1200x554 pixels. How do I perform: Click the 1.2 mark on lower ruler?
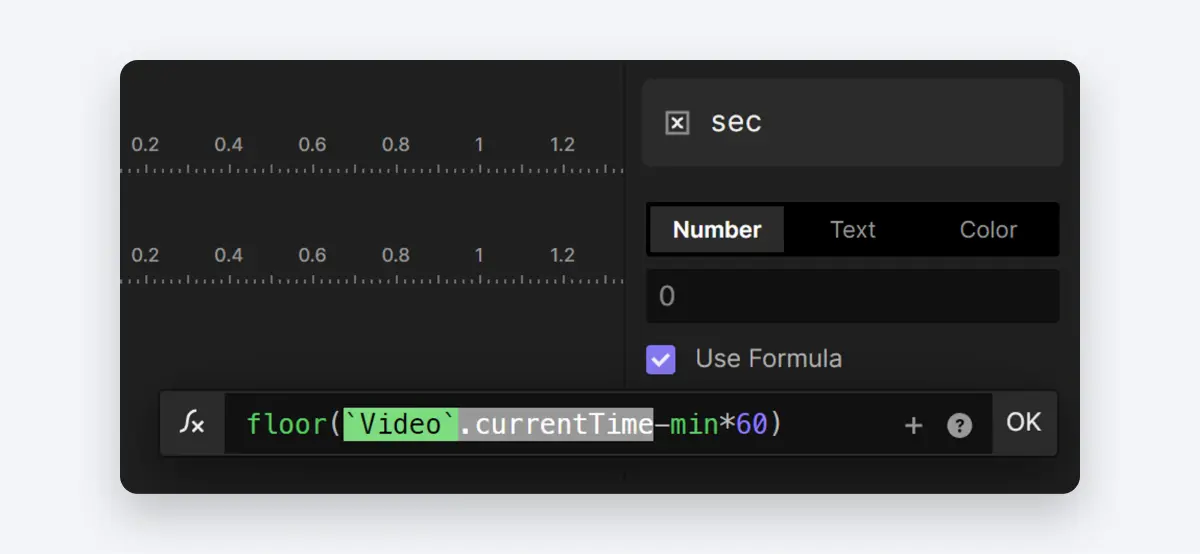tap(562, 256)
